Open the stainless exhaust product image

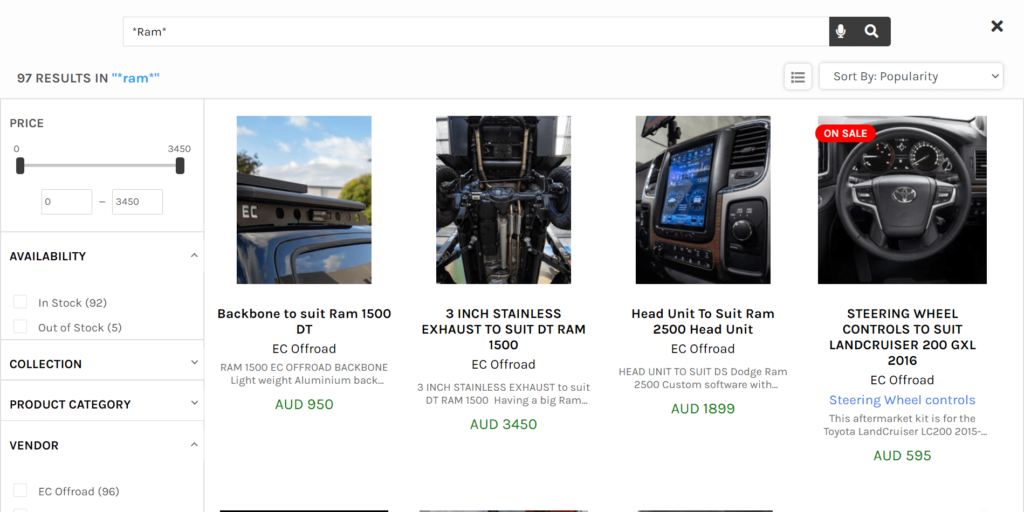tap(504, 200)
